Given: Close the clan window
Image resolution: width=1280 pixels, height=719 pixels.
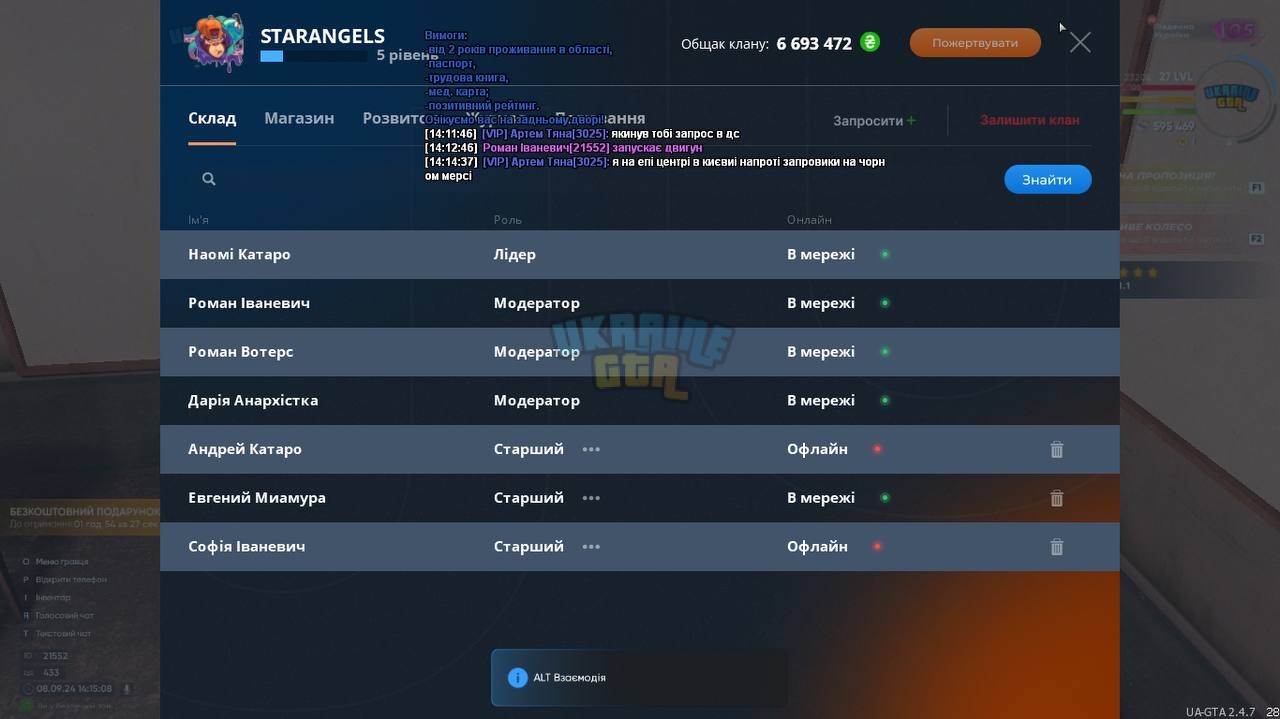Looking at the screenshot, I should (1080, 42).
